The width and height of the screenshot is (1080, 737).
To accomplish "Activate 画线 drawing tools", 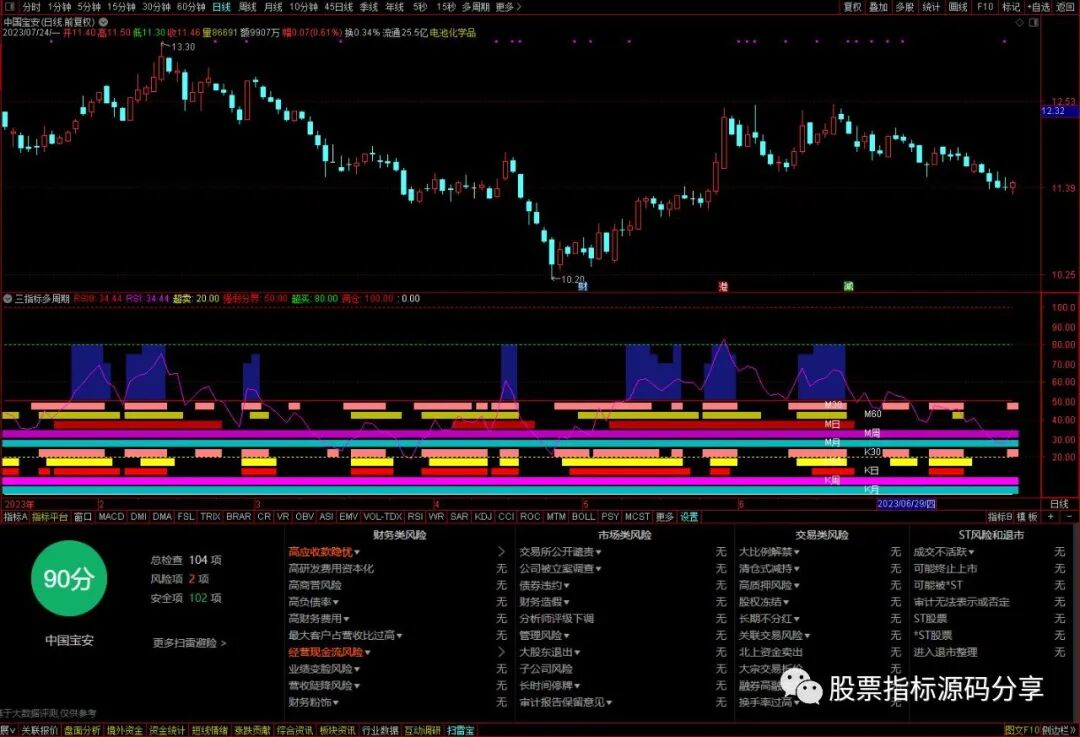I will pyautogui.click(x=958, y=6).
